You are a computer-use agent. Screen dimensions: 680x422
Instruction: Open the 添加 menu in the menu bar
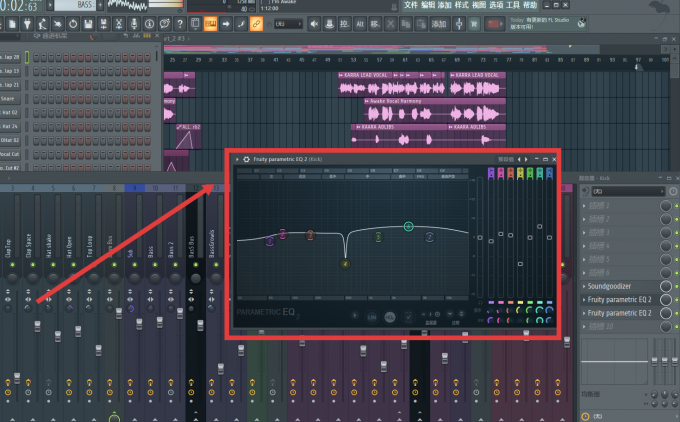coord(445,5)
